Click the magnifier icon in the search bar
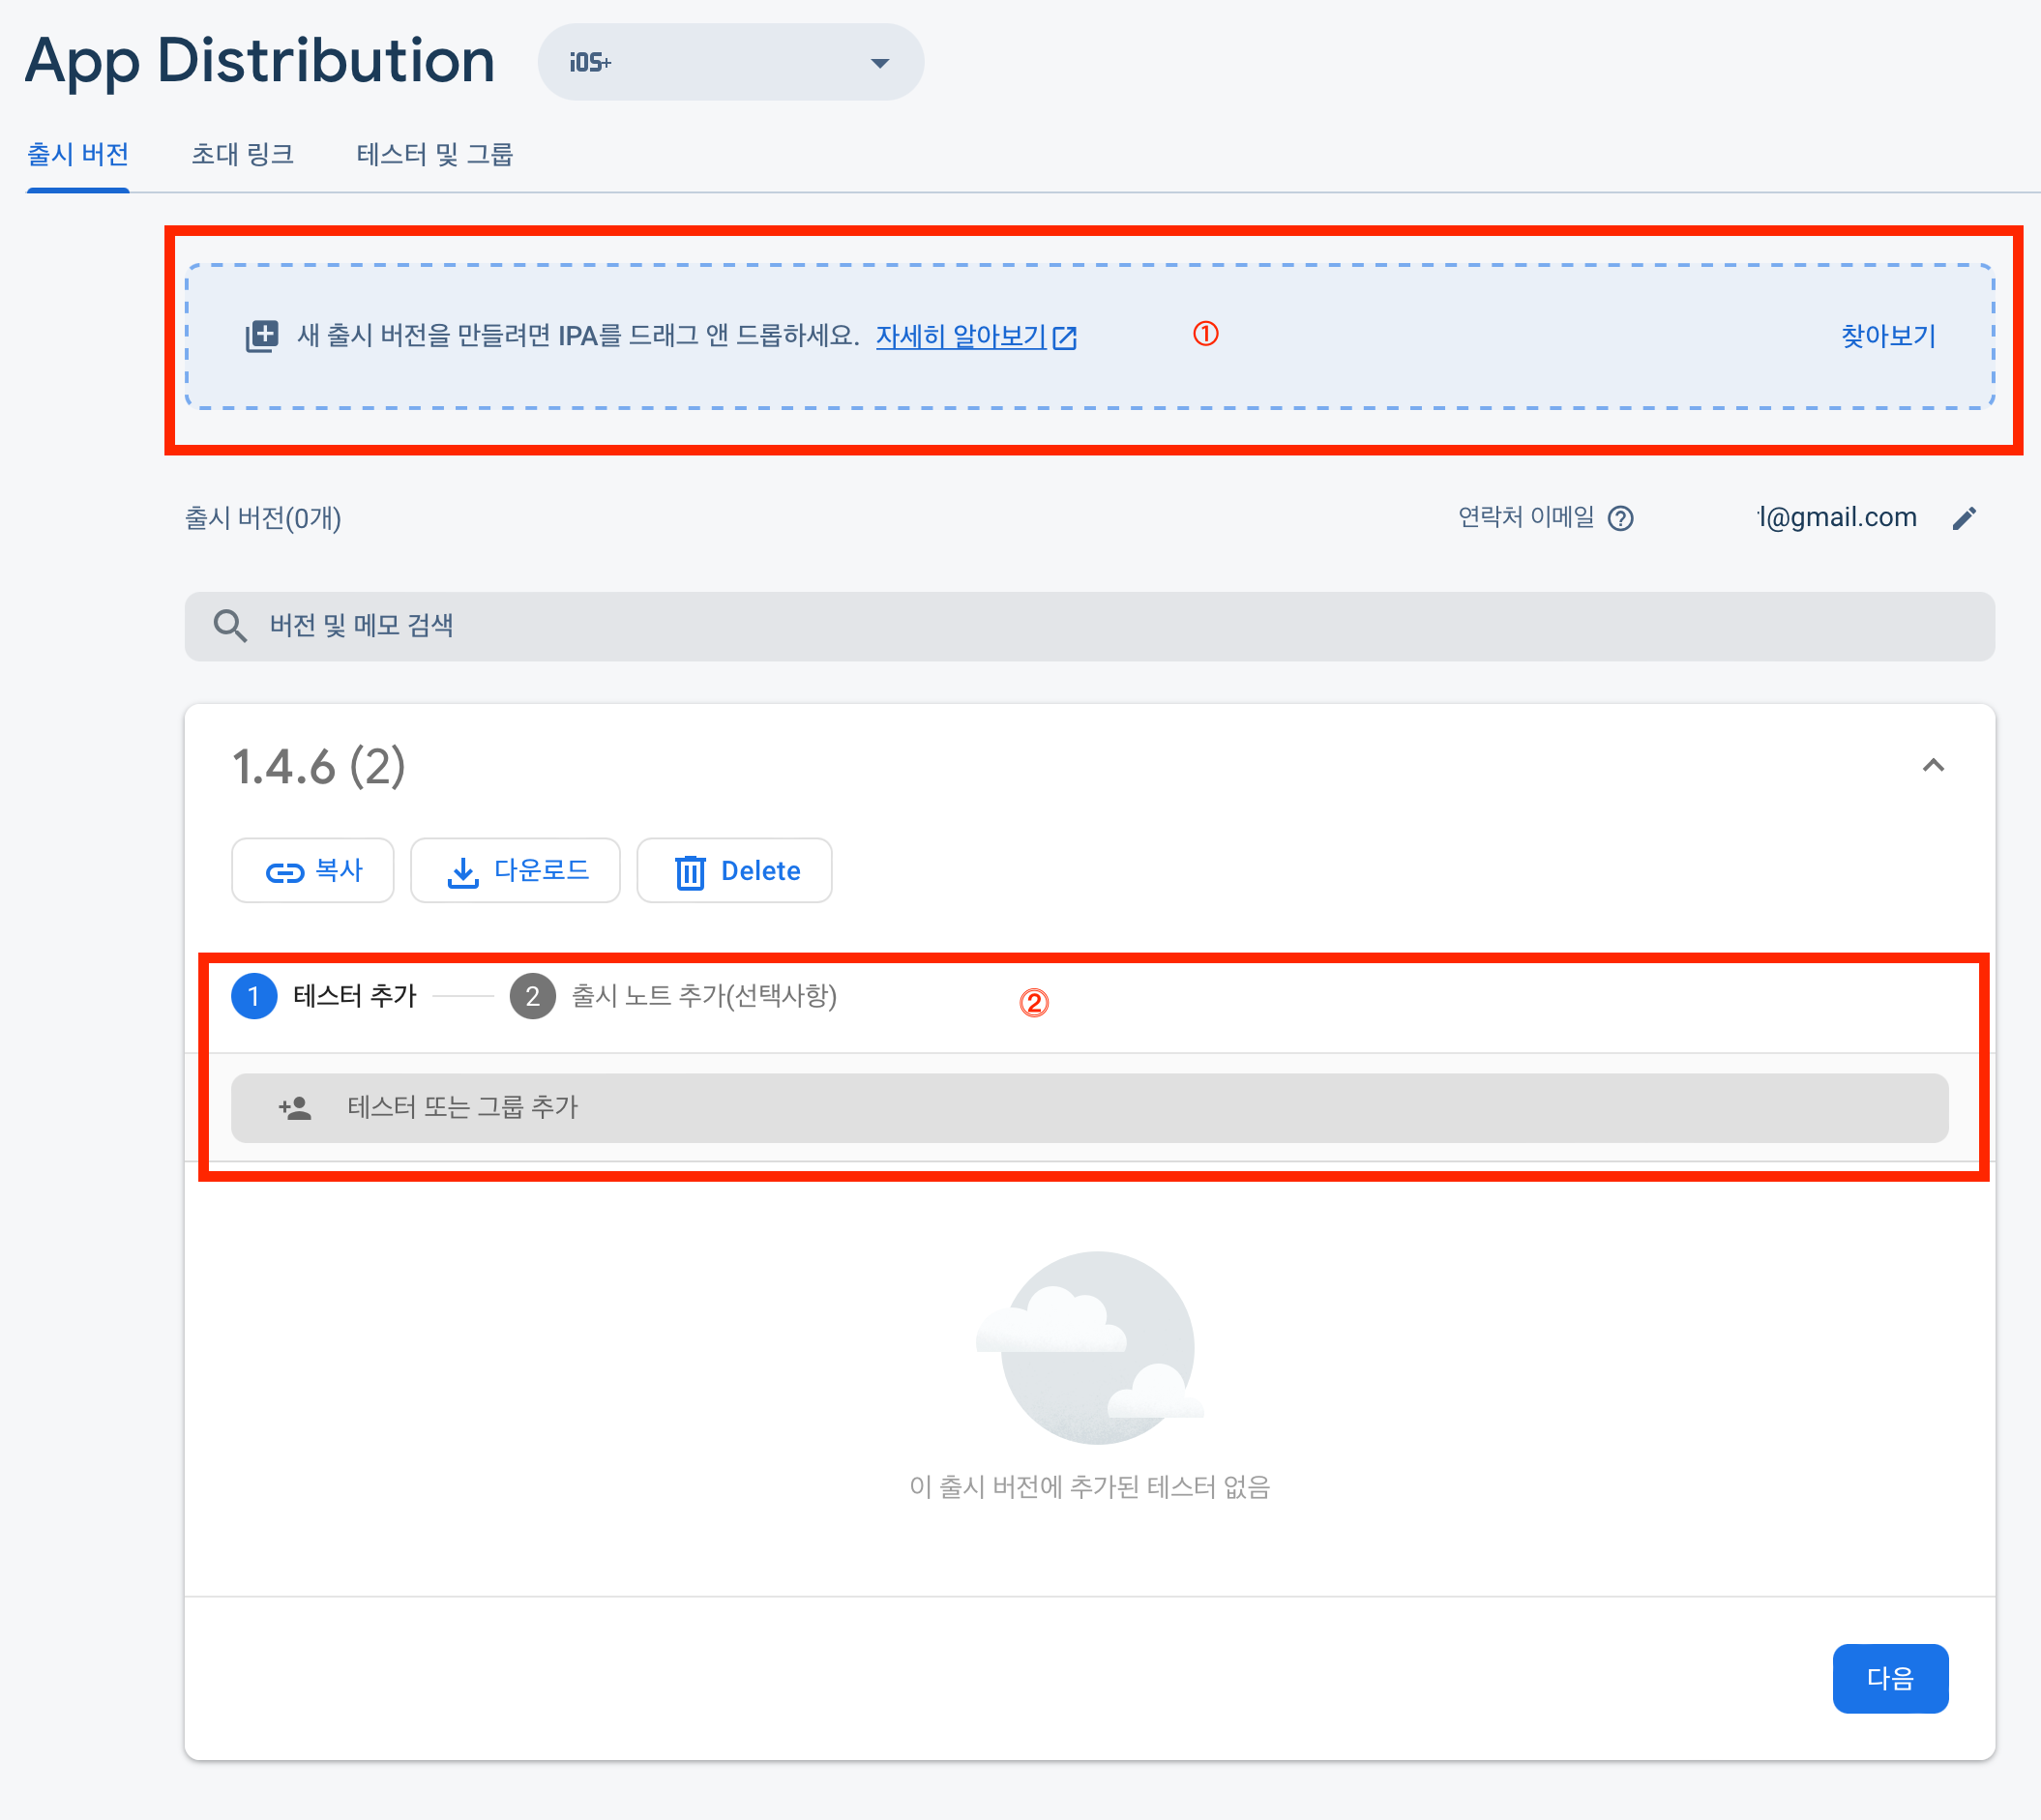Viewport: 2041px width, 1820px height. point(230,626)
